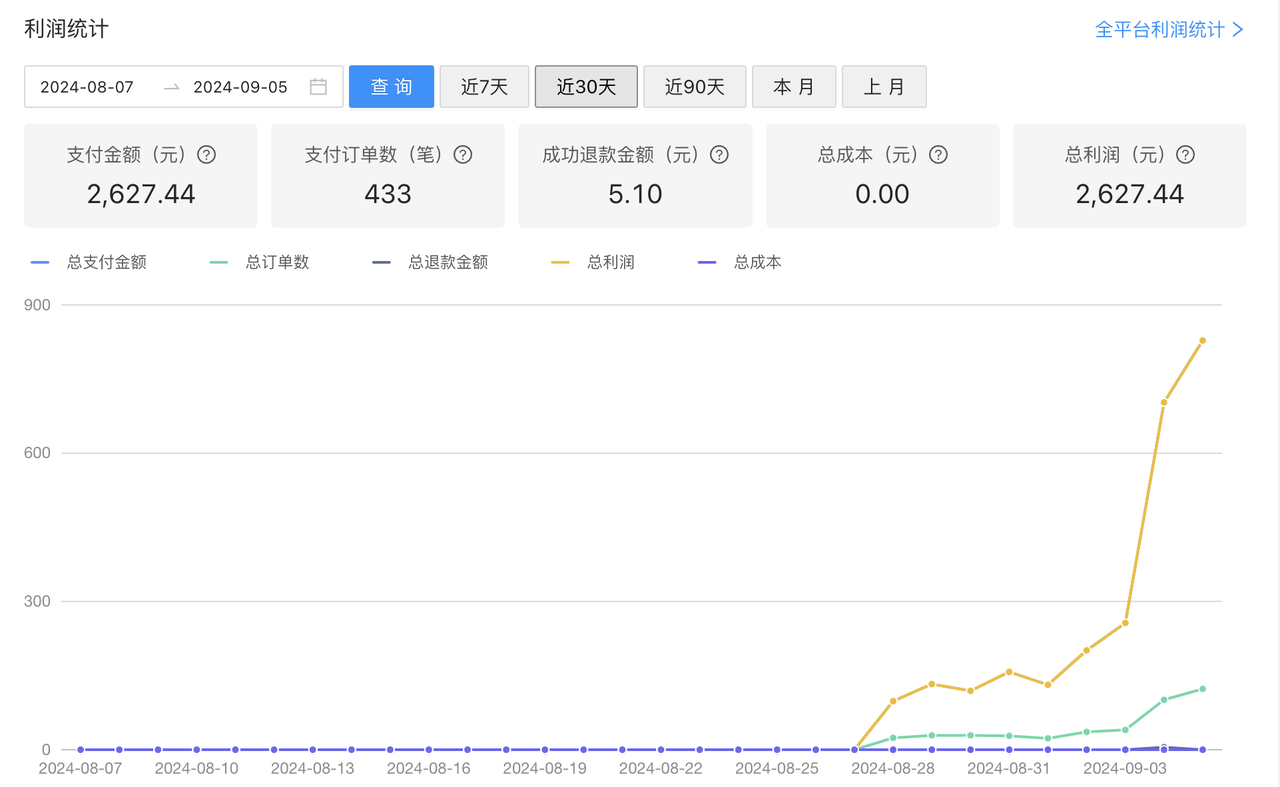Click the 5.10 refund amount value
Screen dimensions: 1280x787
click(635, 194)
